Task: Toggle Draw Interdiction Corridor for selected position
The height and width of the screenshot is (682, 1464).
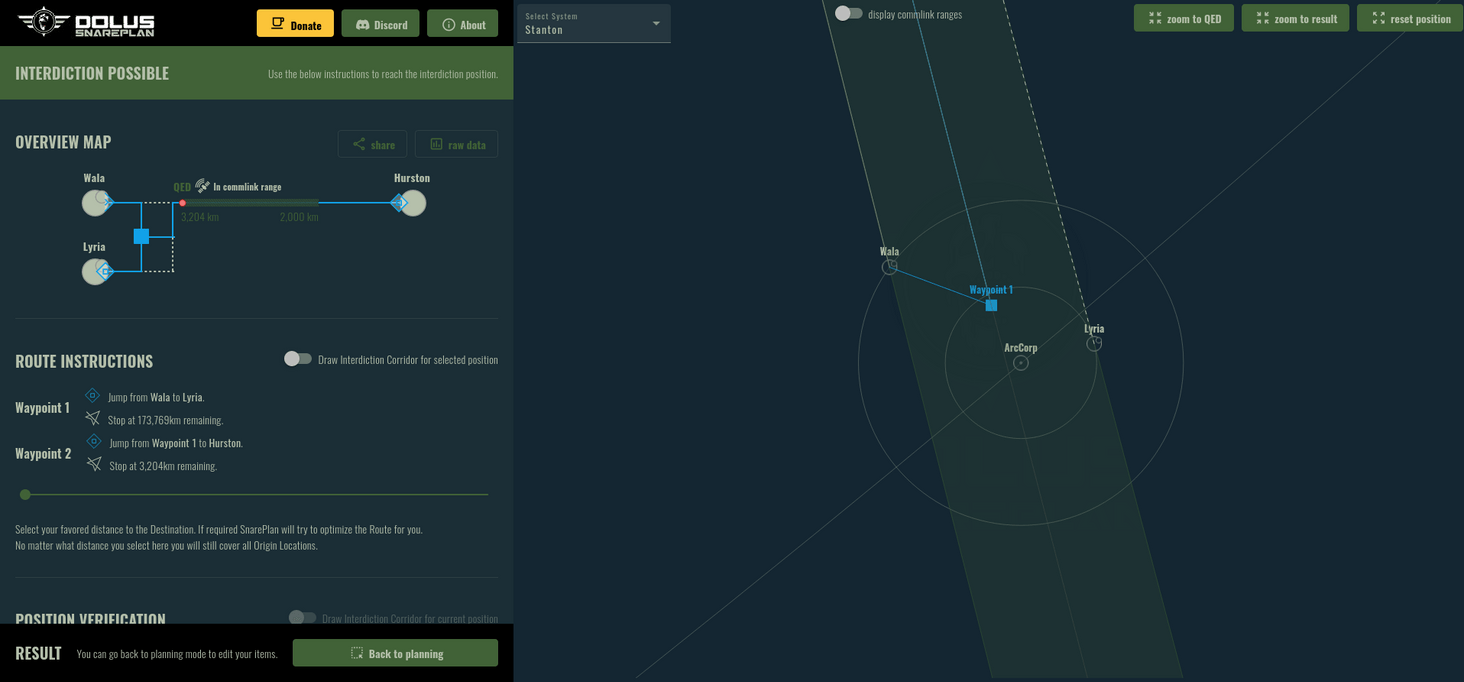Action: click(297, 357)
